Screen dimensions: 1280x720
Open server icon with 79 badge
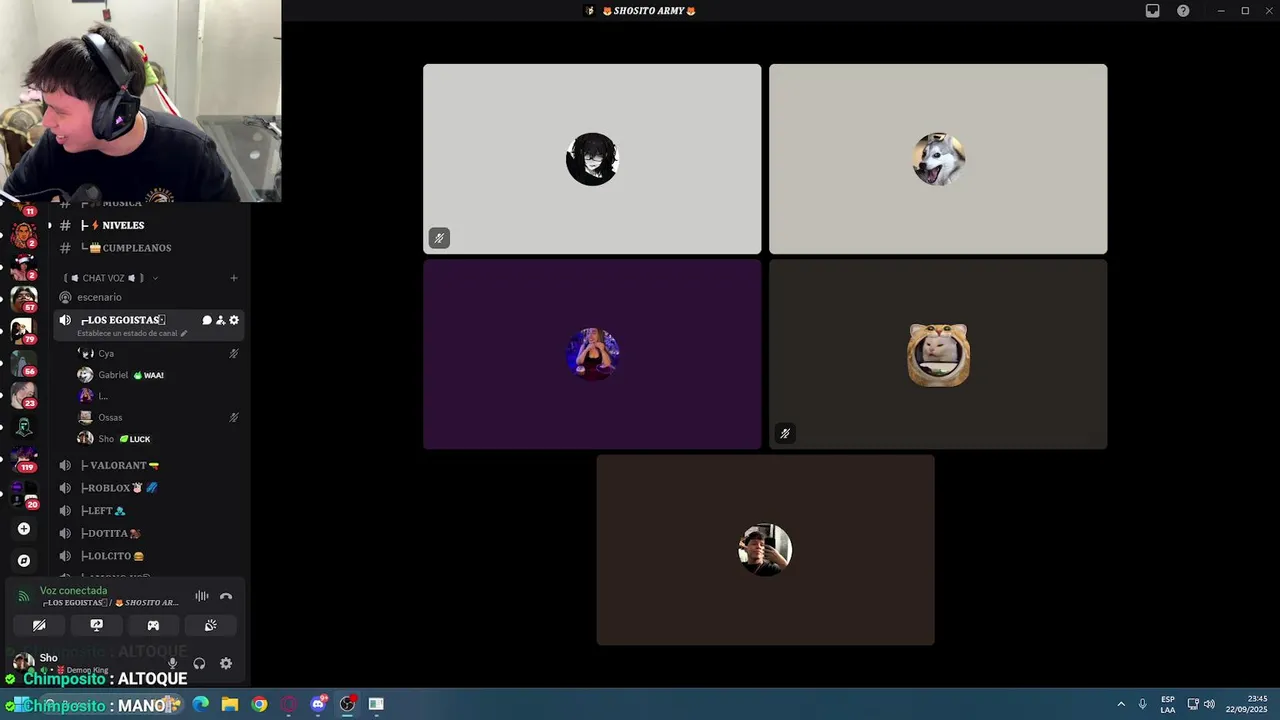click(x=24, y=330)
